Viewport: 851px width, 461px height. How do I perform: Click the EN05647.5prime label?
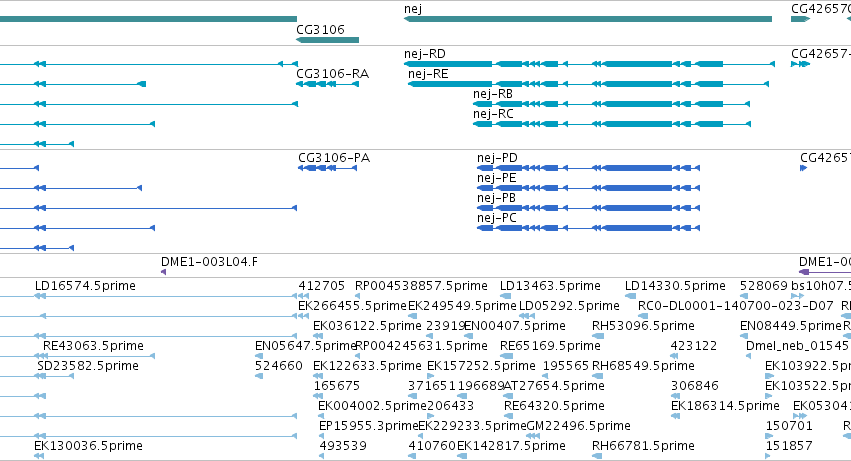coord(306,346)
